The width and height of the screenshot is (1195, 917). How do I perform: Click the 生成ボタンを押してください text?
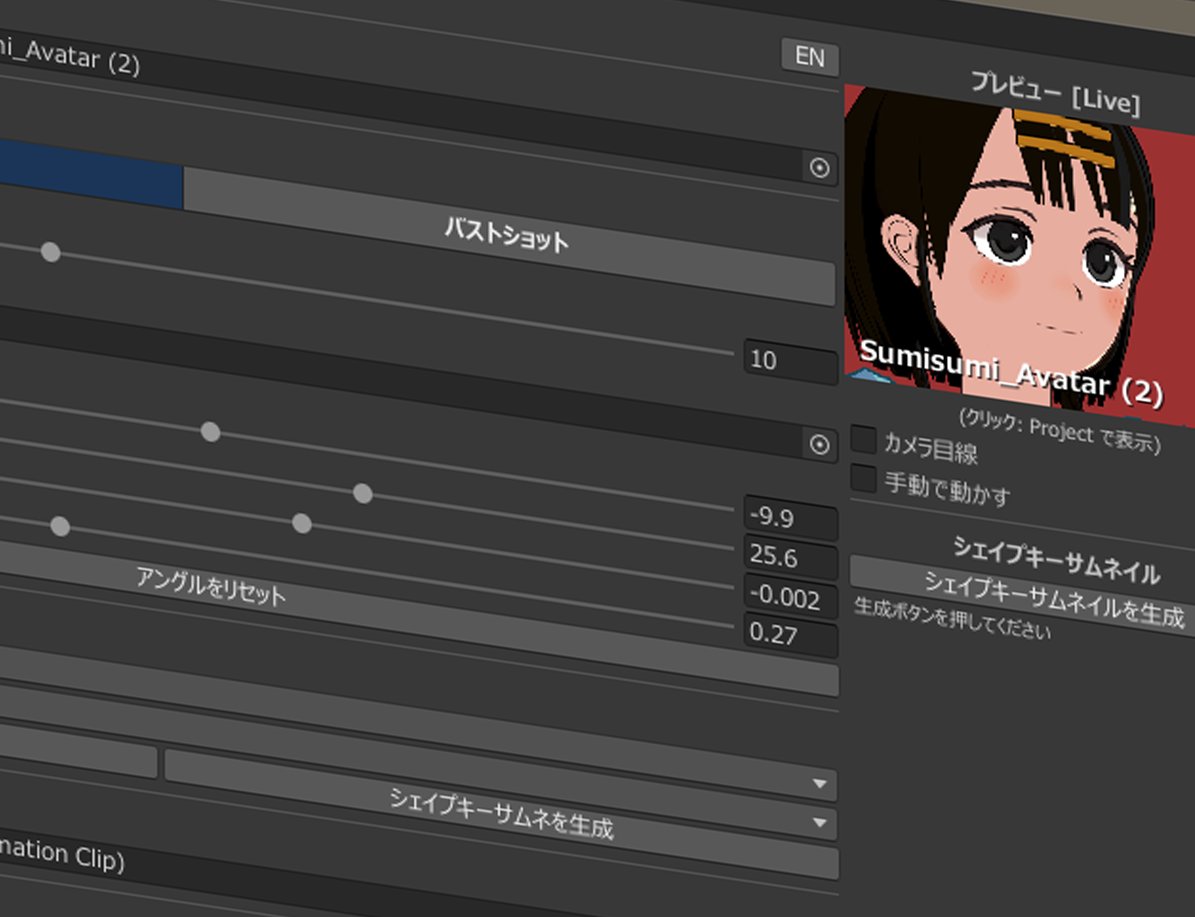[952, 618]
